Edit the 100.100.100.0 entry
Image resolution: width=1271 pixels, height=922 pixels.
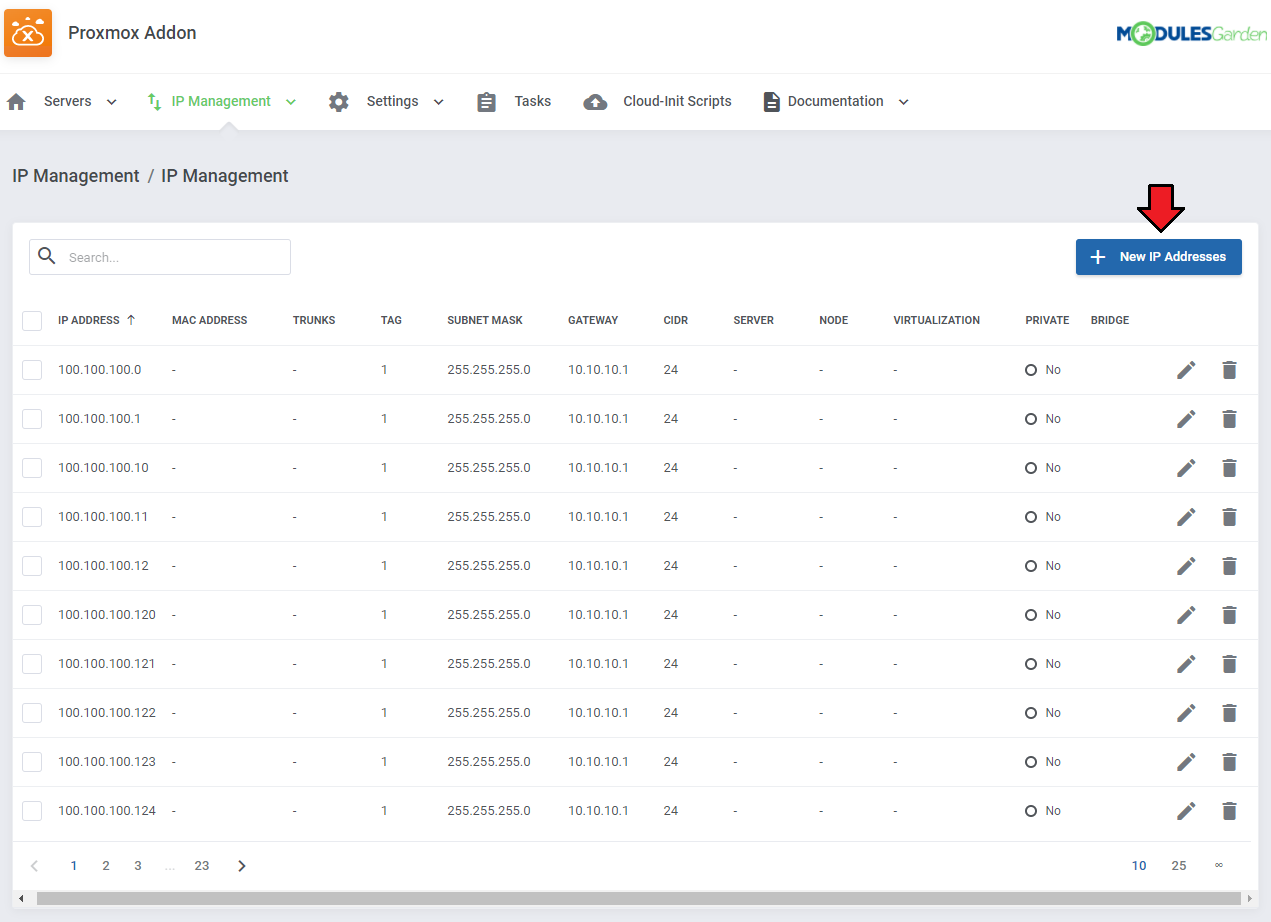coord(1186,370)
